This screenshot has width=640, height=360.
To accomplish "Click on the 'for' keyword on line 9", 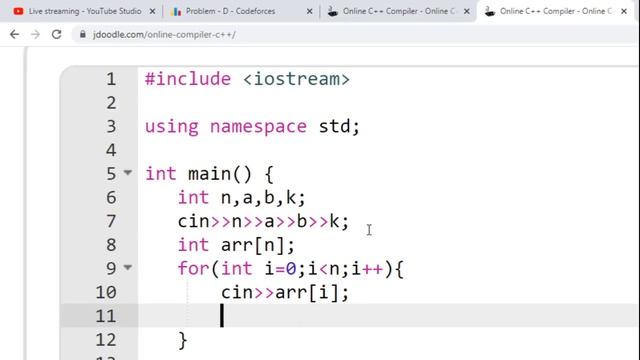I will [193, 269].
